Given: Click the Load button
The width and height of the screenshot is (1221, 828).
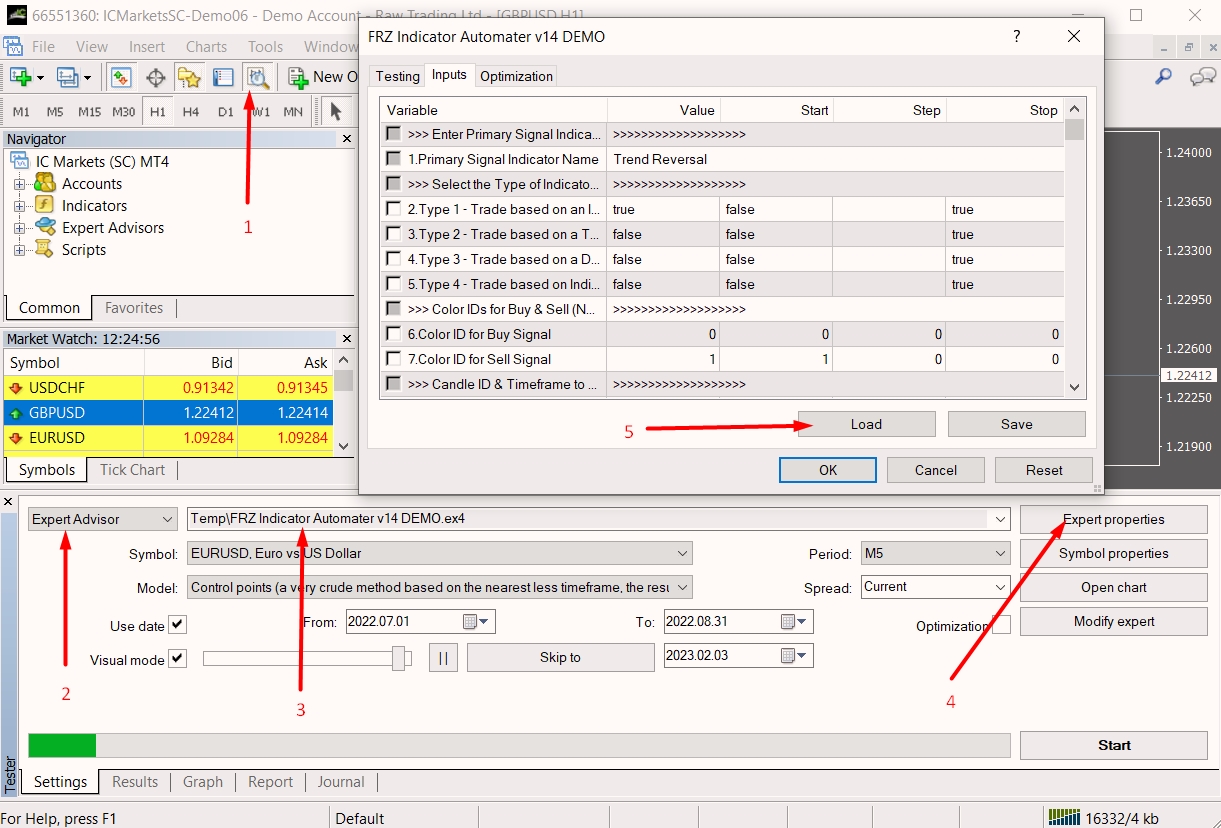Looking at the screenshot, I should pos(866,424).
